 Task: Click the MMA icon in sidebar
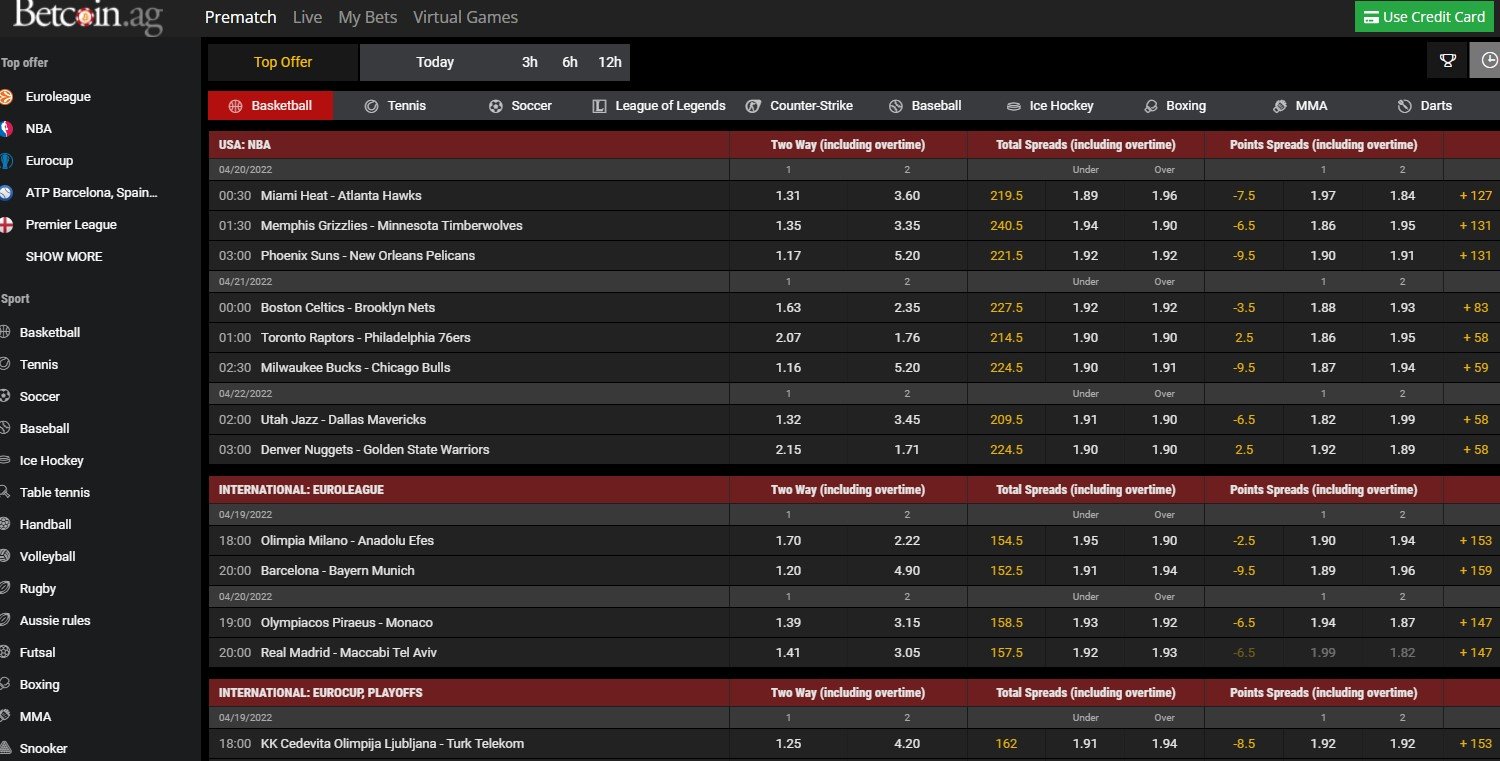click(5, 717)
